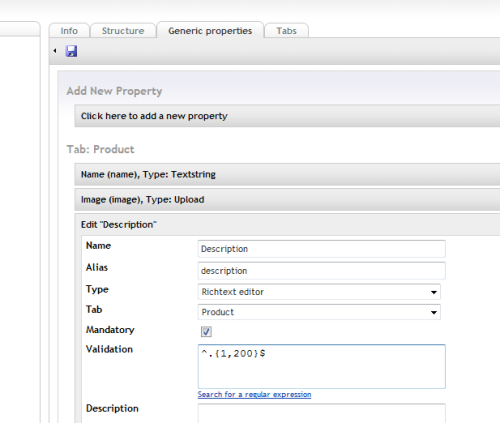The image size is (500, 423).
Task: Select the Generic properties tab
Action: click(210, 31)
